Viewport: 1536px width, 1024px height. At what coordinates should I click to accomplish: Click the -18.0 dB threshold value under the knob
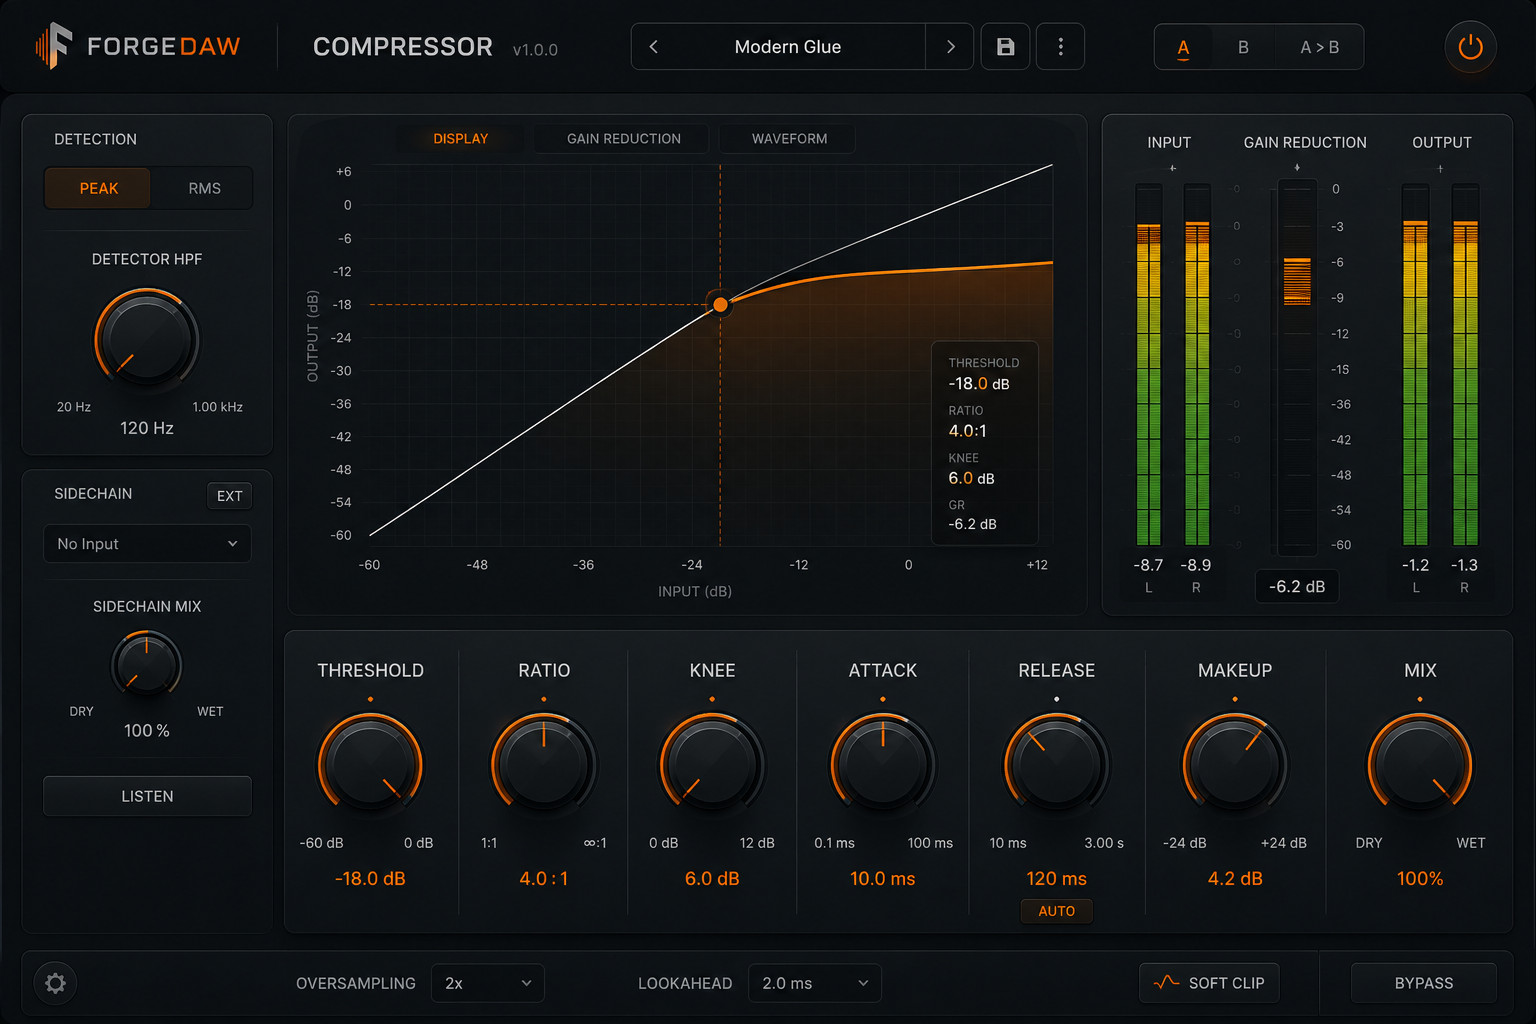370,879
